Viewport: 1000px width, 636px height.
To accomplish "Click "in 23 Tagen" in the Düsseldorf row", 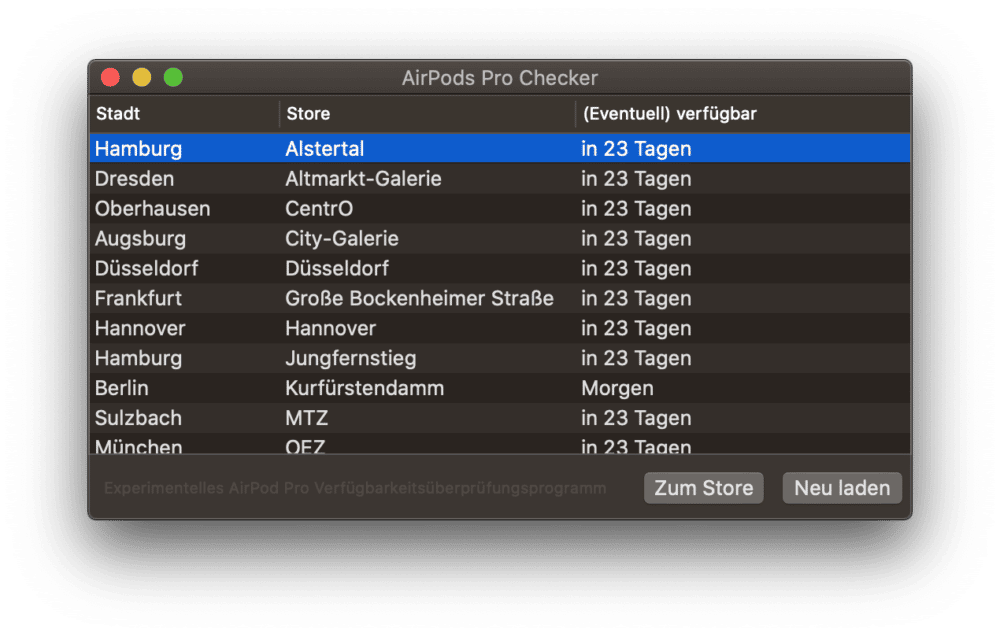I will [636, 269].
